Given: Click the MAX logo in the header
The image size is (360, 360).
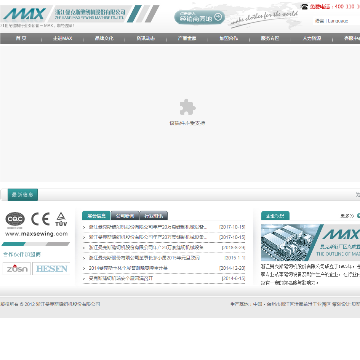Looking at the screenshot, I should point(25,14).
